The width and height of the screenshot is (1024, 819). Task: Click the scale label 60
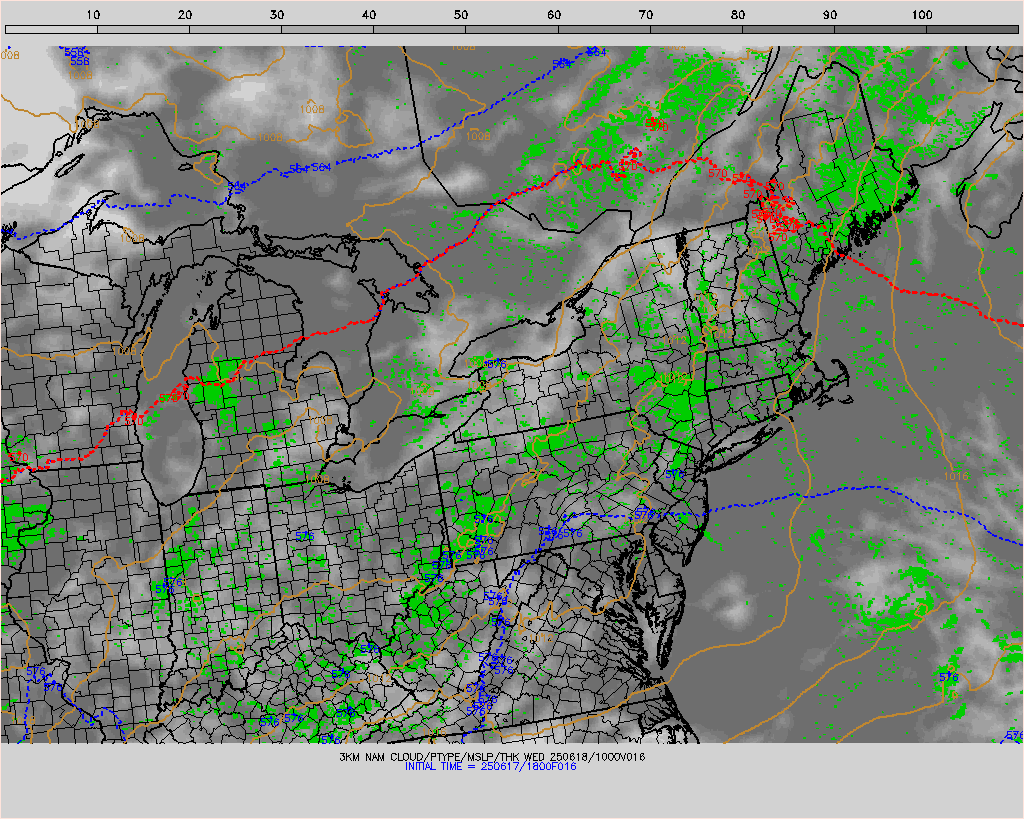(x=554, y=15)
